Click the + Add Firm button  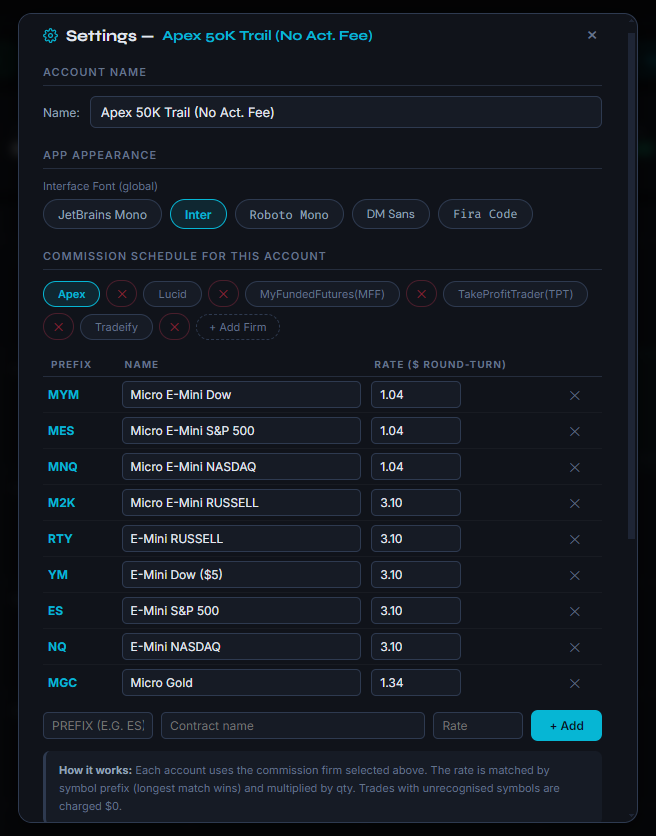tap(238, 327)
